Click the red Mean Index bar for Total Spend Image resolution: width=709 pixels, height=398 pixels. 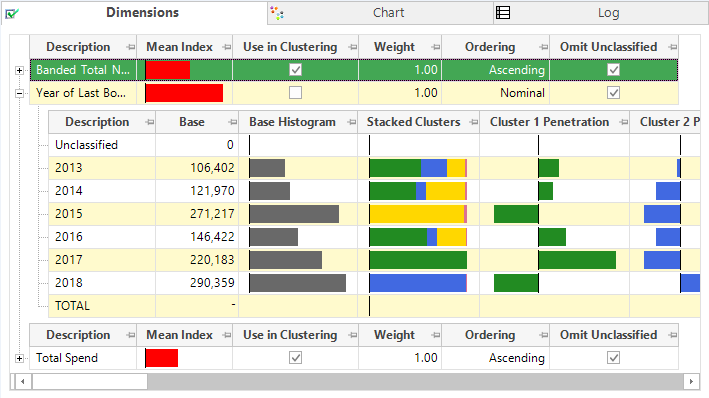[x=162, y=358]
